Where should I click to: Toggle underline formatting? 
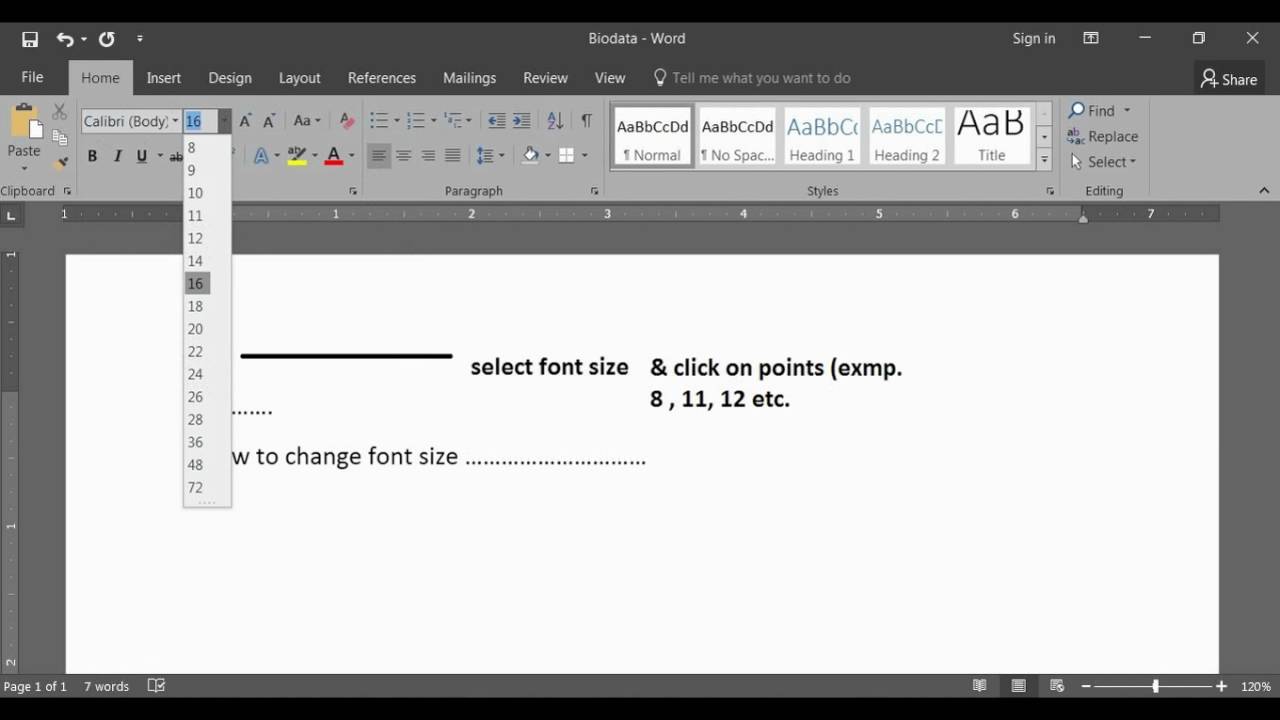(x=142, y=156)
